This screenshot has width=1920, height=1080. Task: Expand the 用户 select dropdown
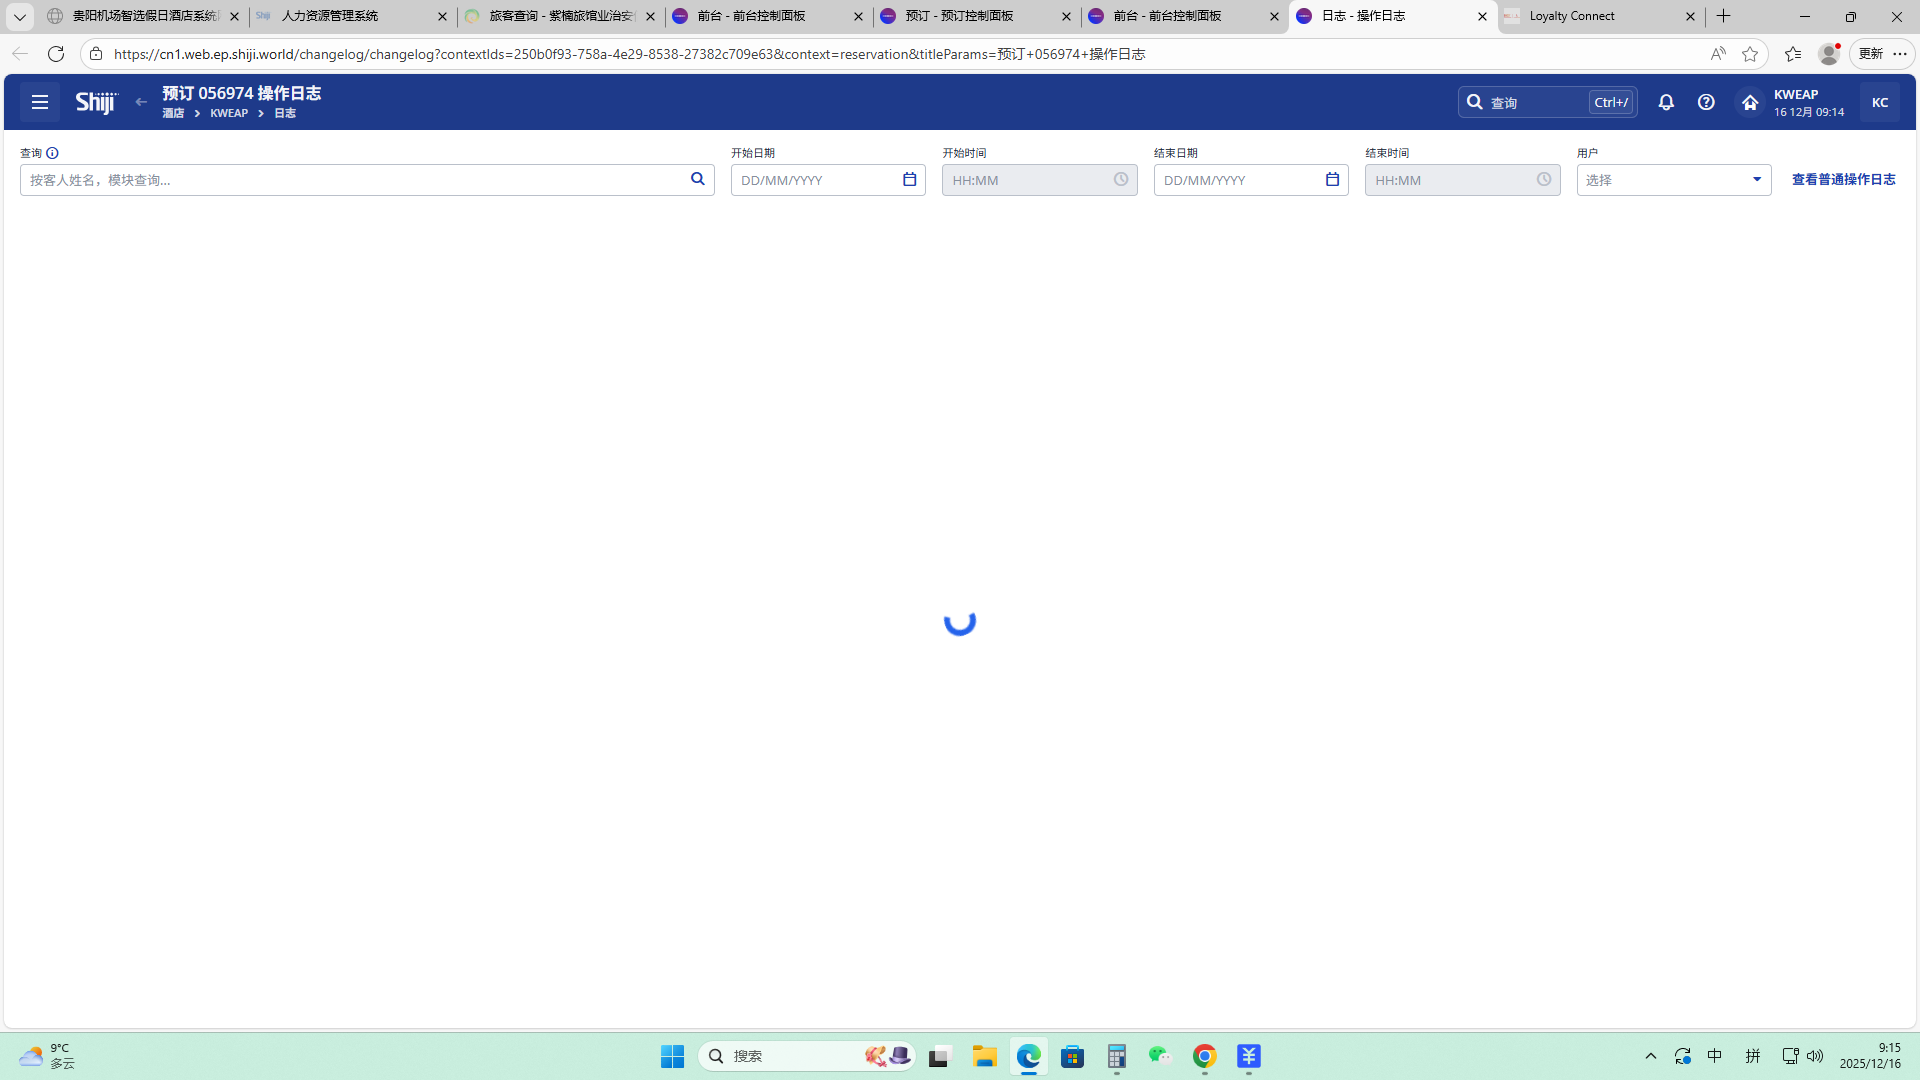point(1756,179)
